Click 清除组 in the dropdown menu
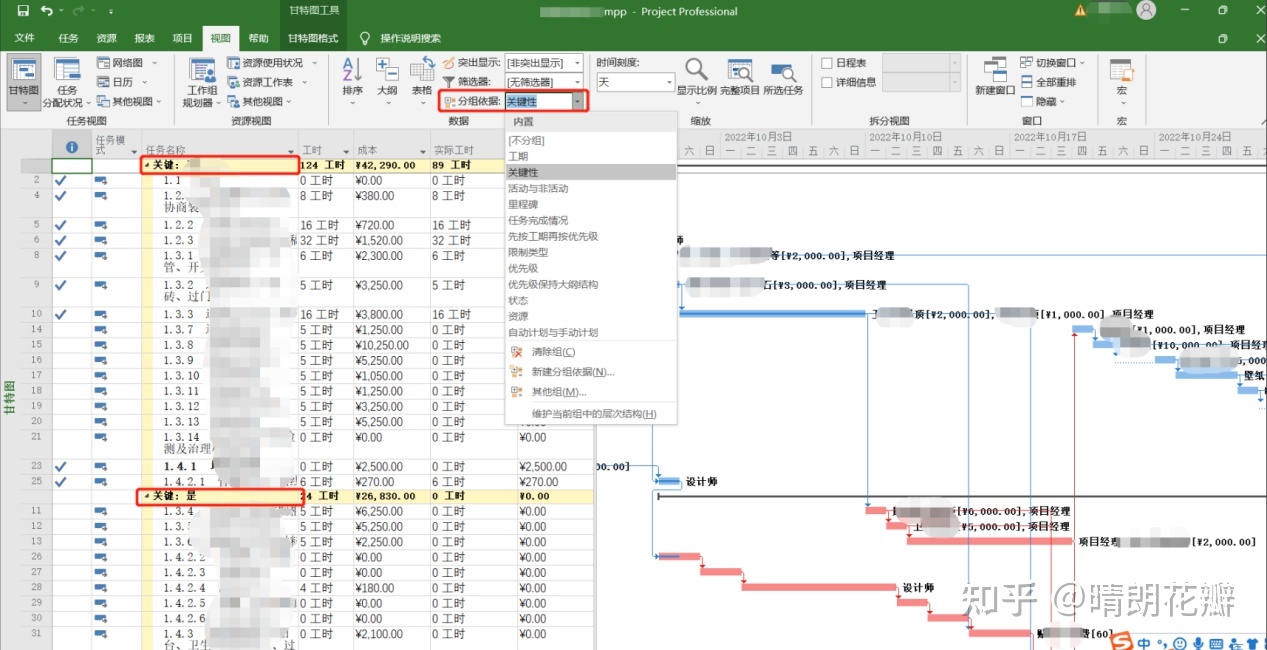This screenshot has width=1267, height=650. pyautogui.click(x=553, y=352)
